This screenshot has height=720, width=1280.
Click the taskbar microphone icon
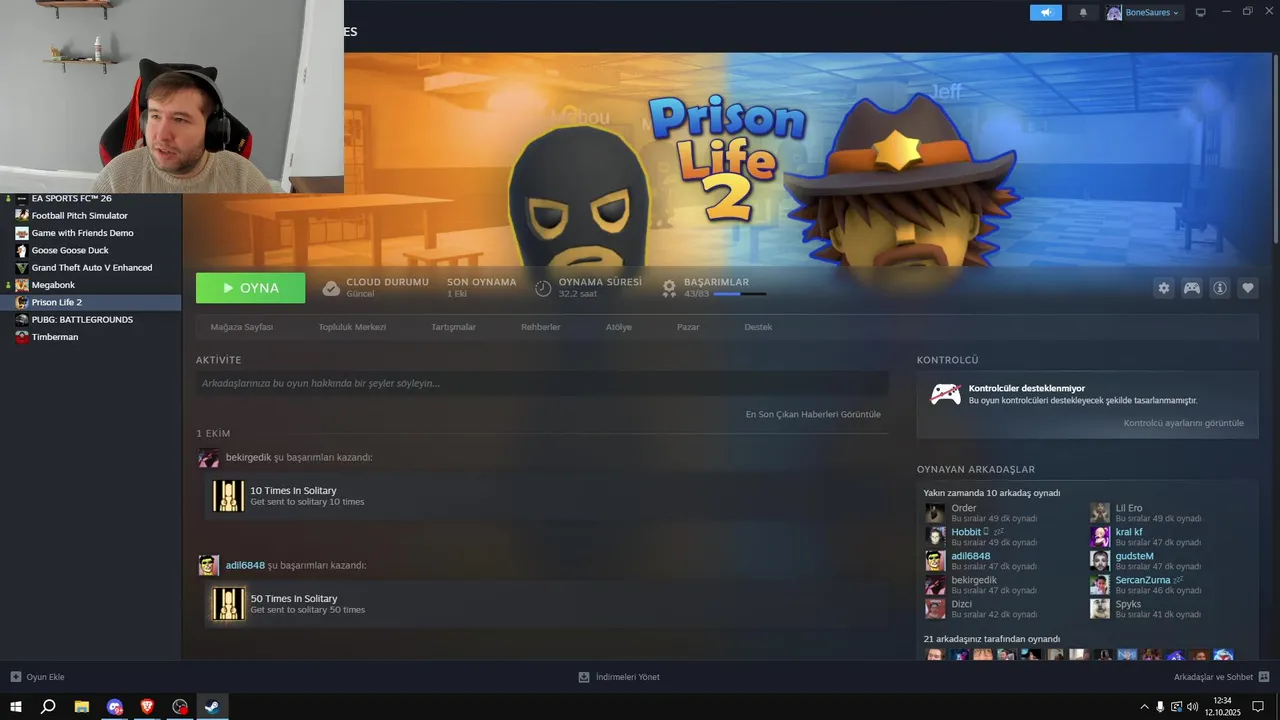click(x=1160, y=707)
